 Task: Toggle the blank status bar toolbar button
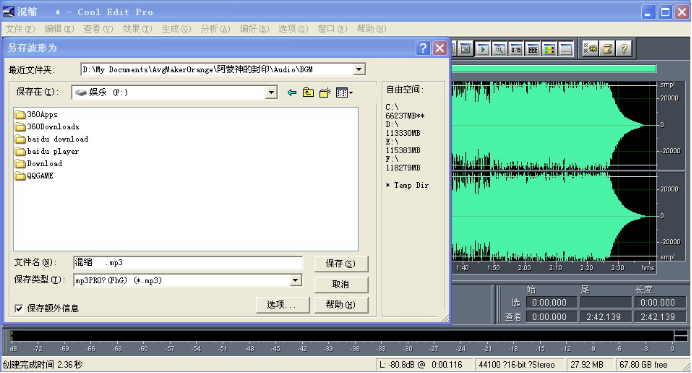point(566,49)
